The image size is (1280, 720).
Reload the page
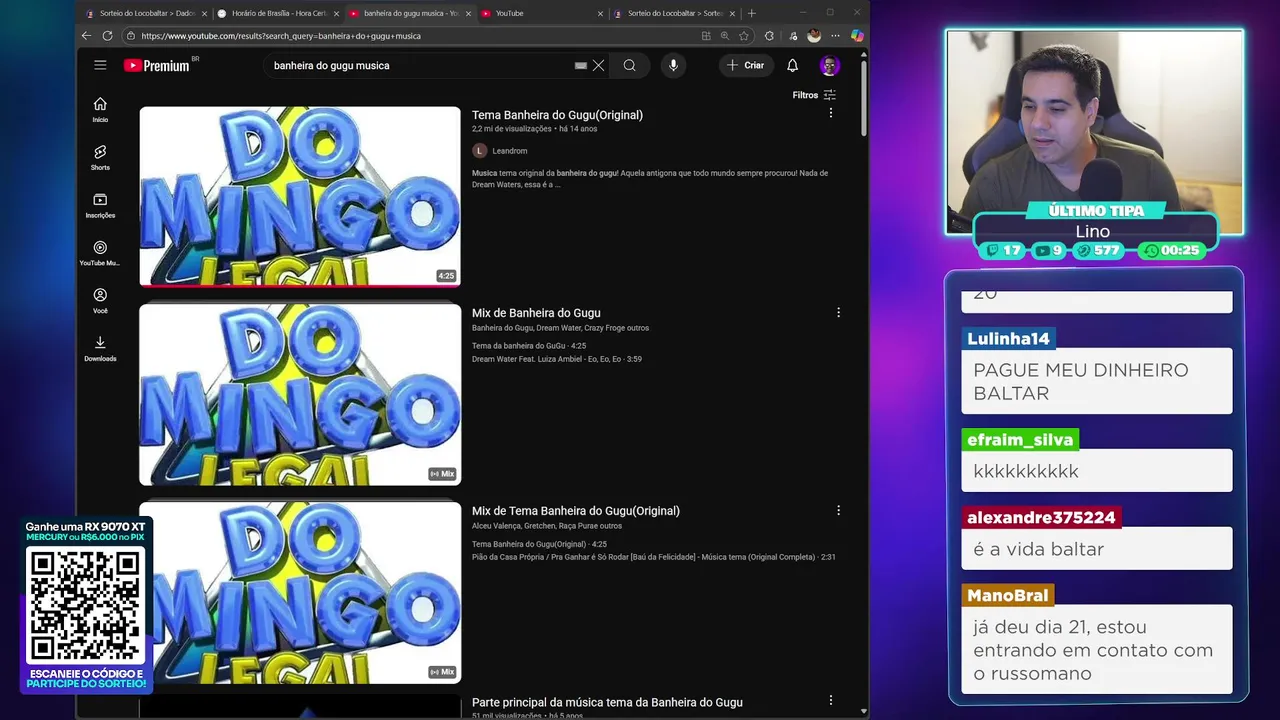coord(107,36)
